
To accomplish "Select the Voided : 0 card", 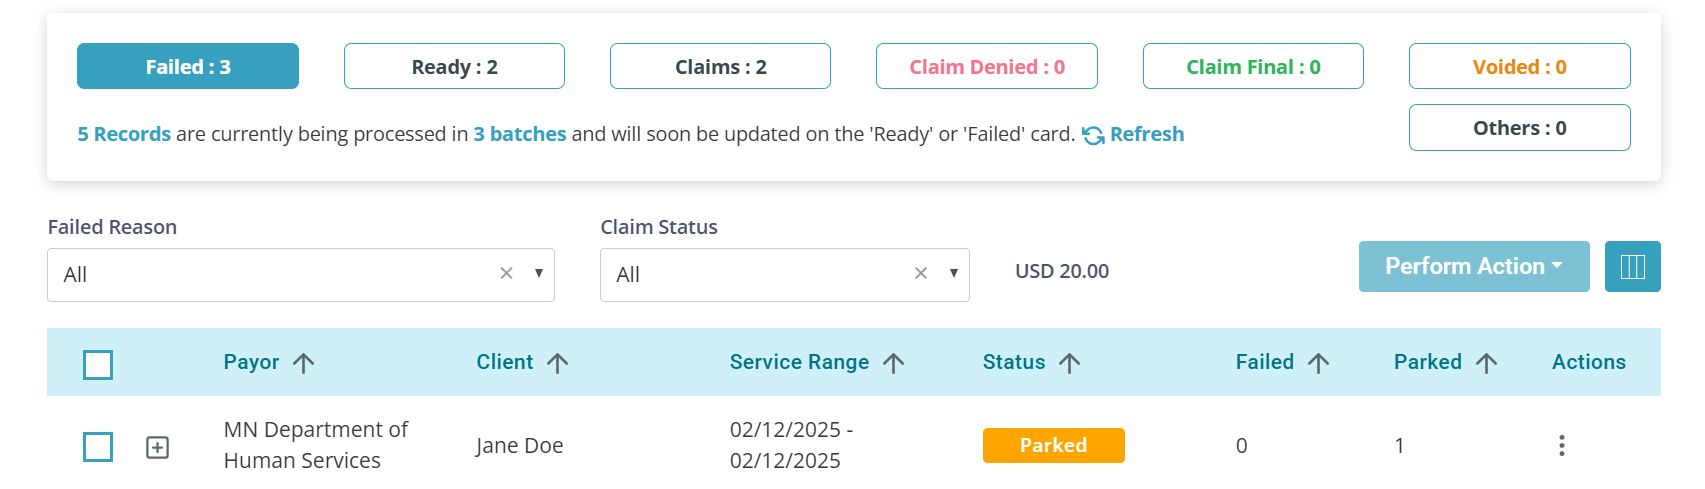I will pos(1520,67).
